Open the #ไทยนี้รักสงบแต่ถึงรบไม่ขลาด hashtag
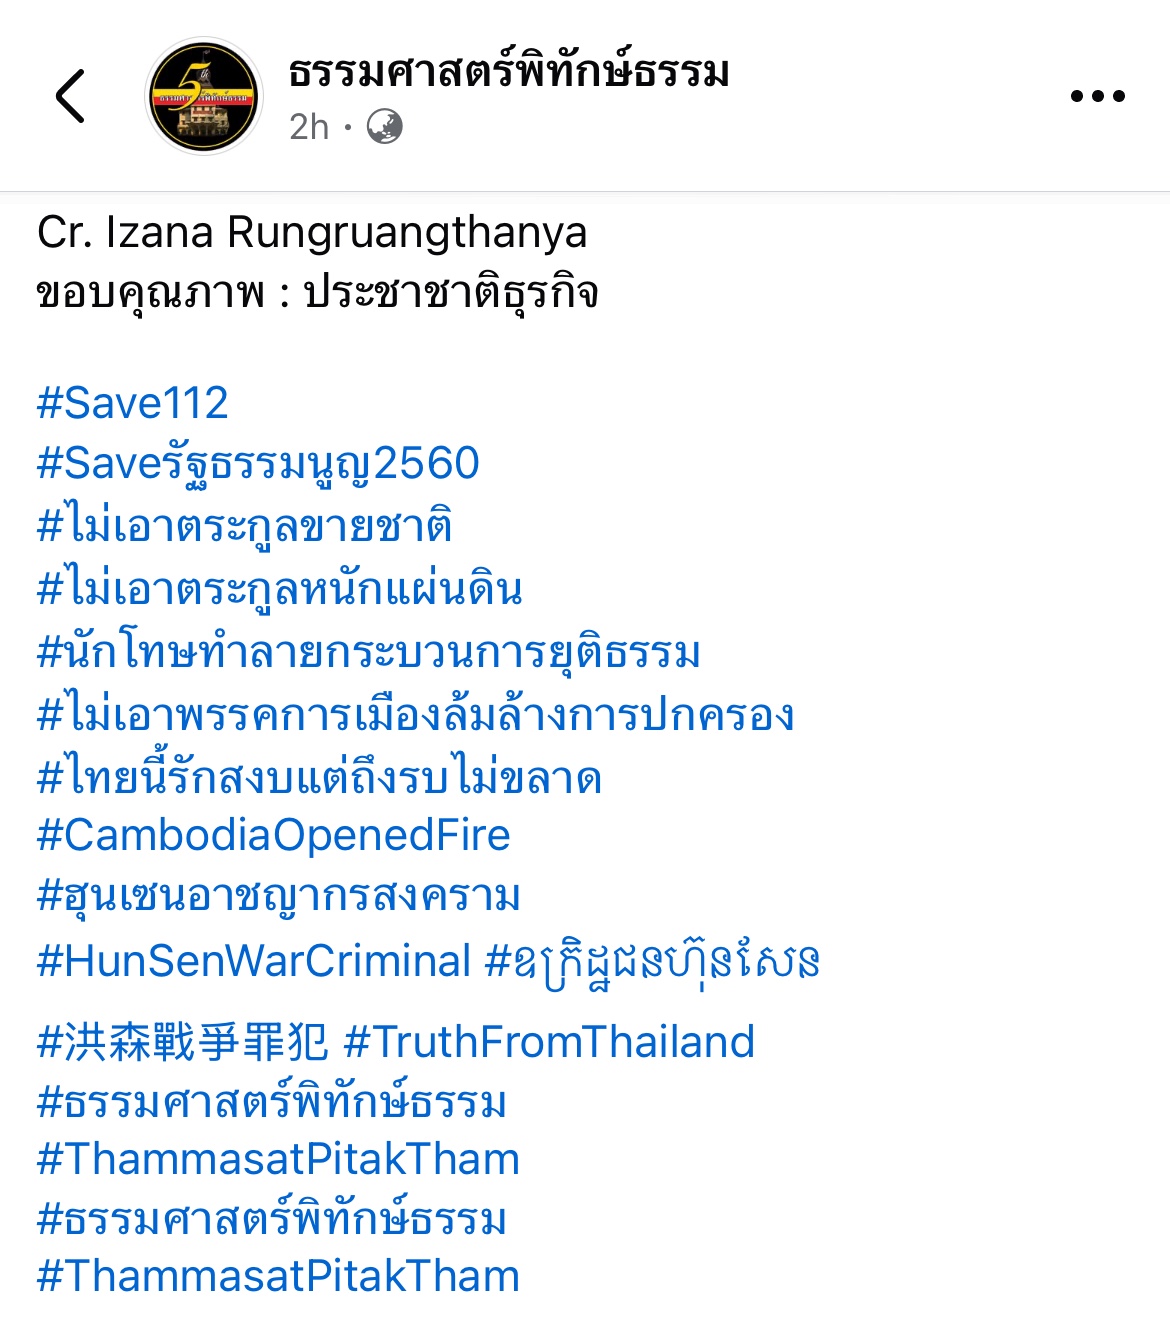Screen dimensions: 1170x1322 click(320, 777)
